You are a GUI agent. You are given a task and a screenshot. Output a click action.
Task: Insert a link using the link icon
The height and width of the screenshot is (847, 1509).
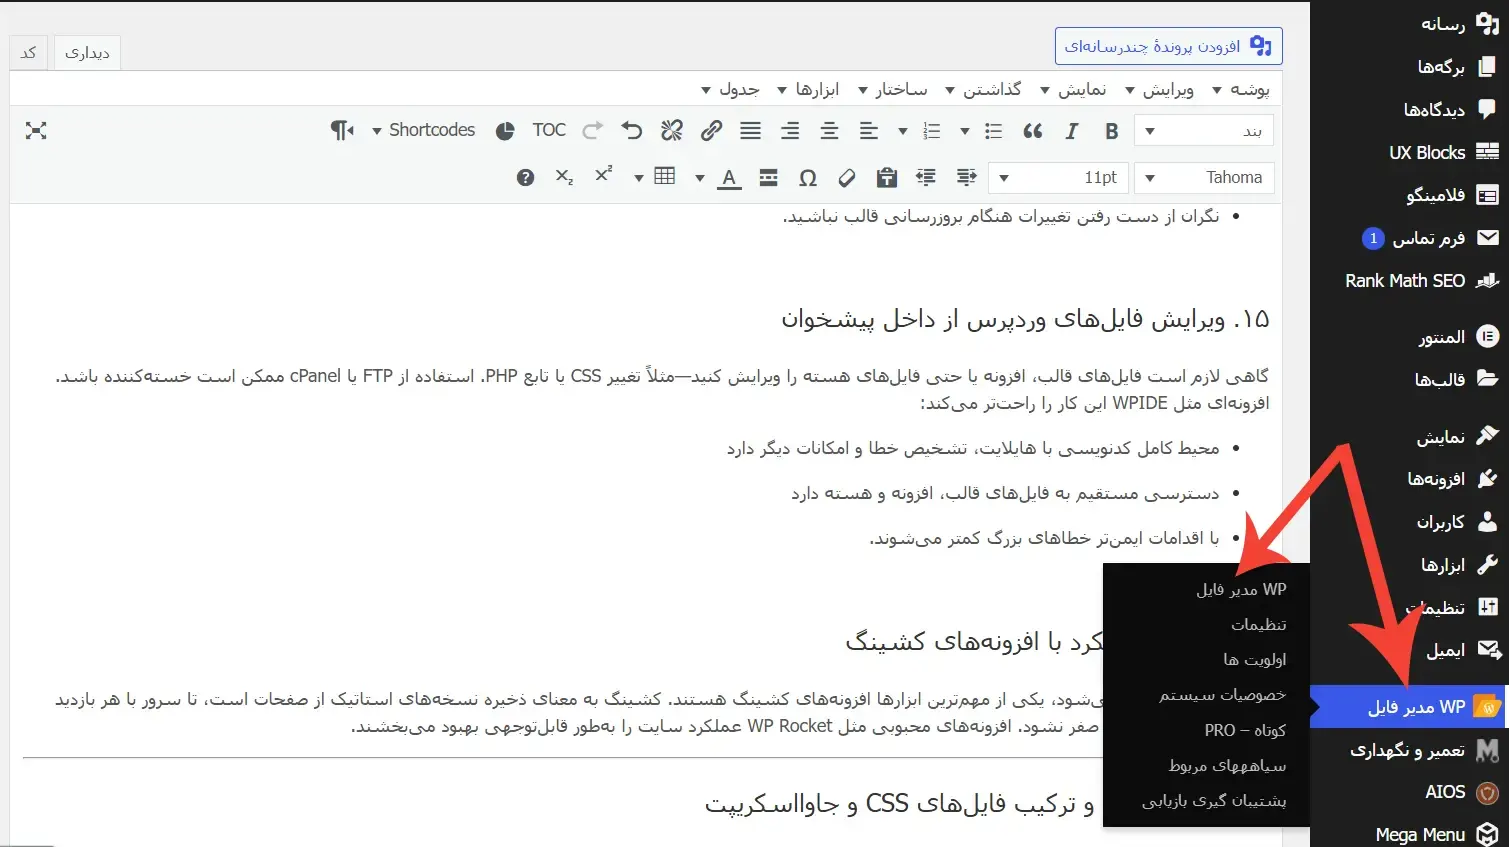pos(711,130)
